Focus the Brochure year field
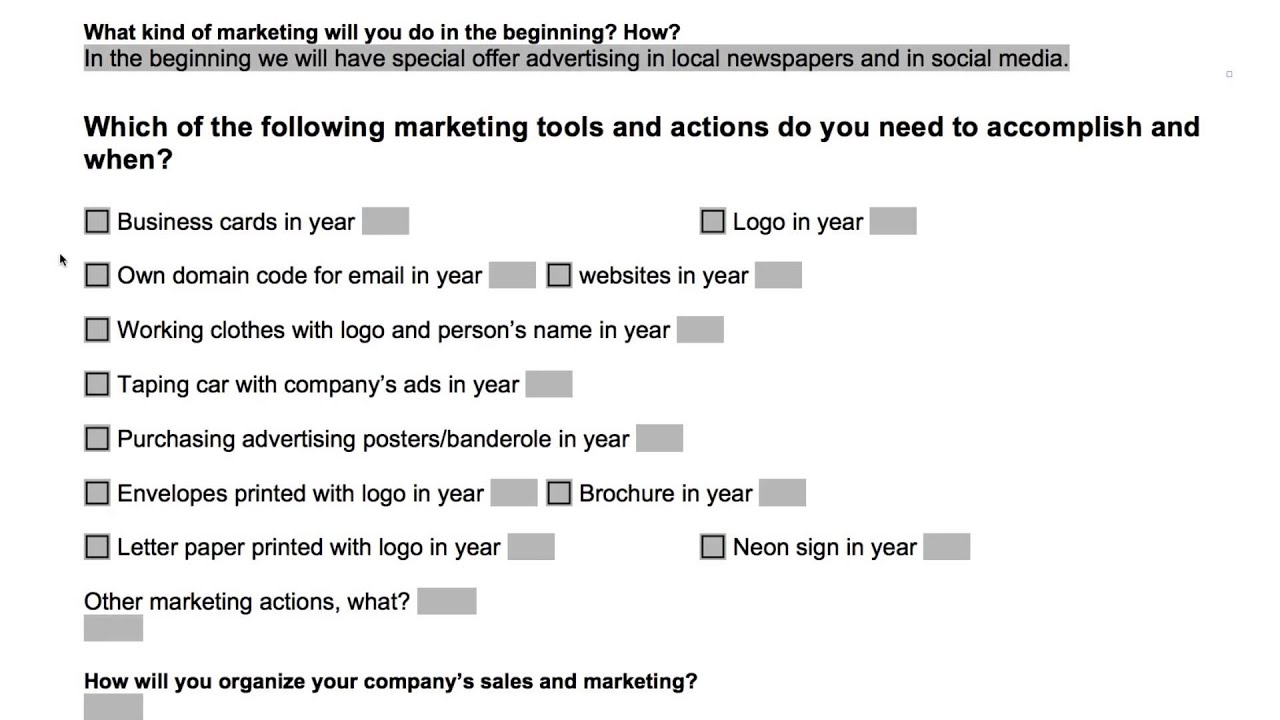 [782, 493]
